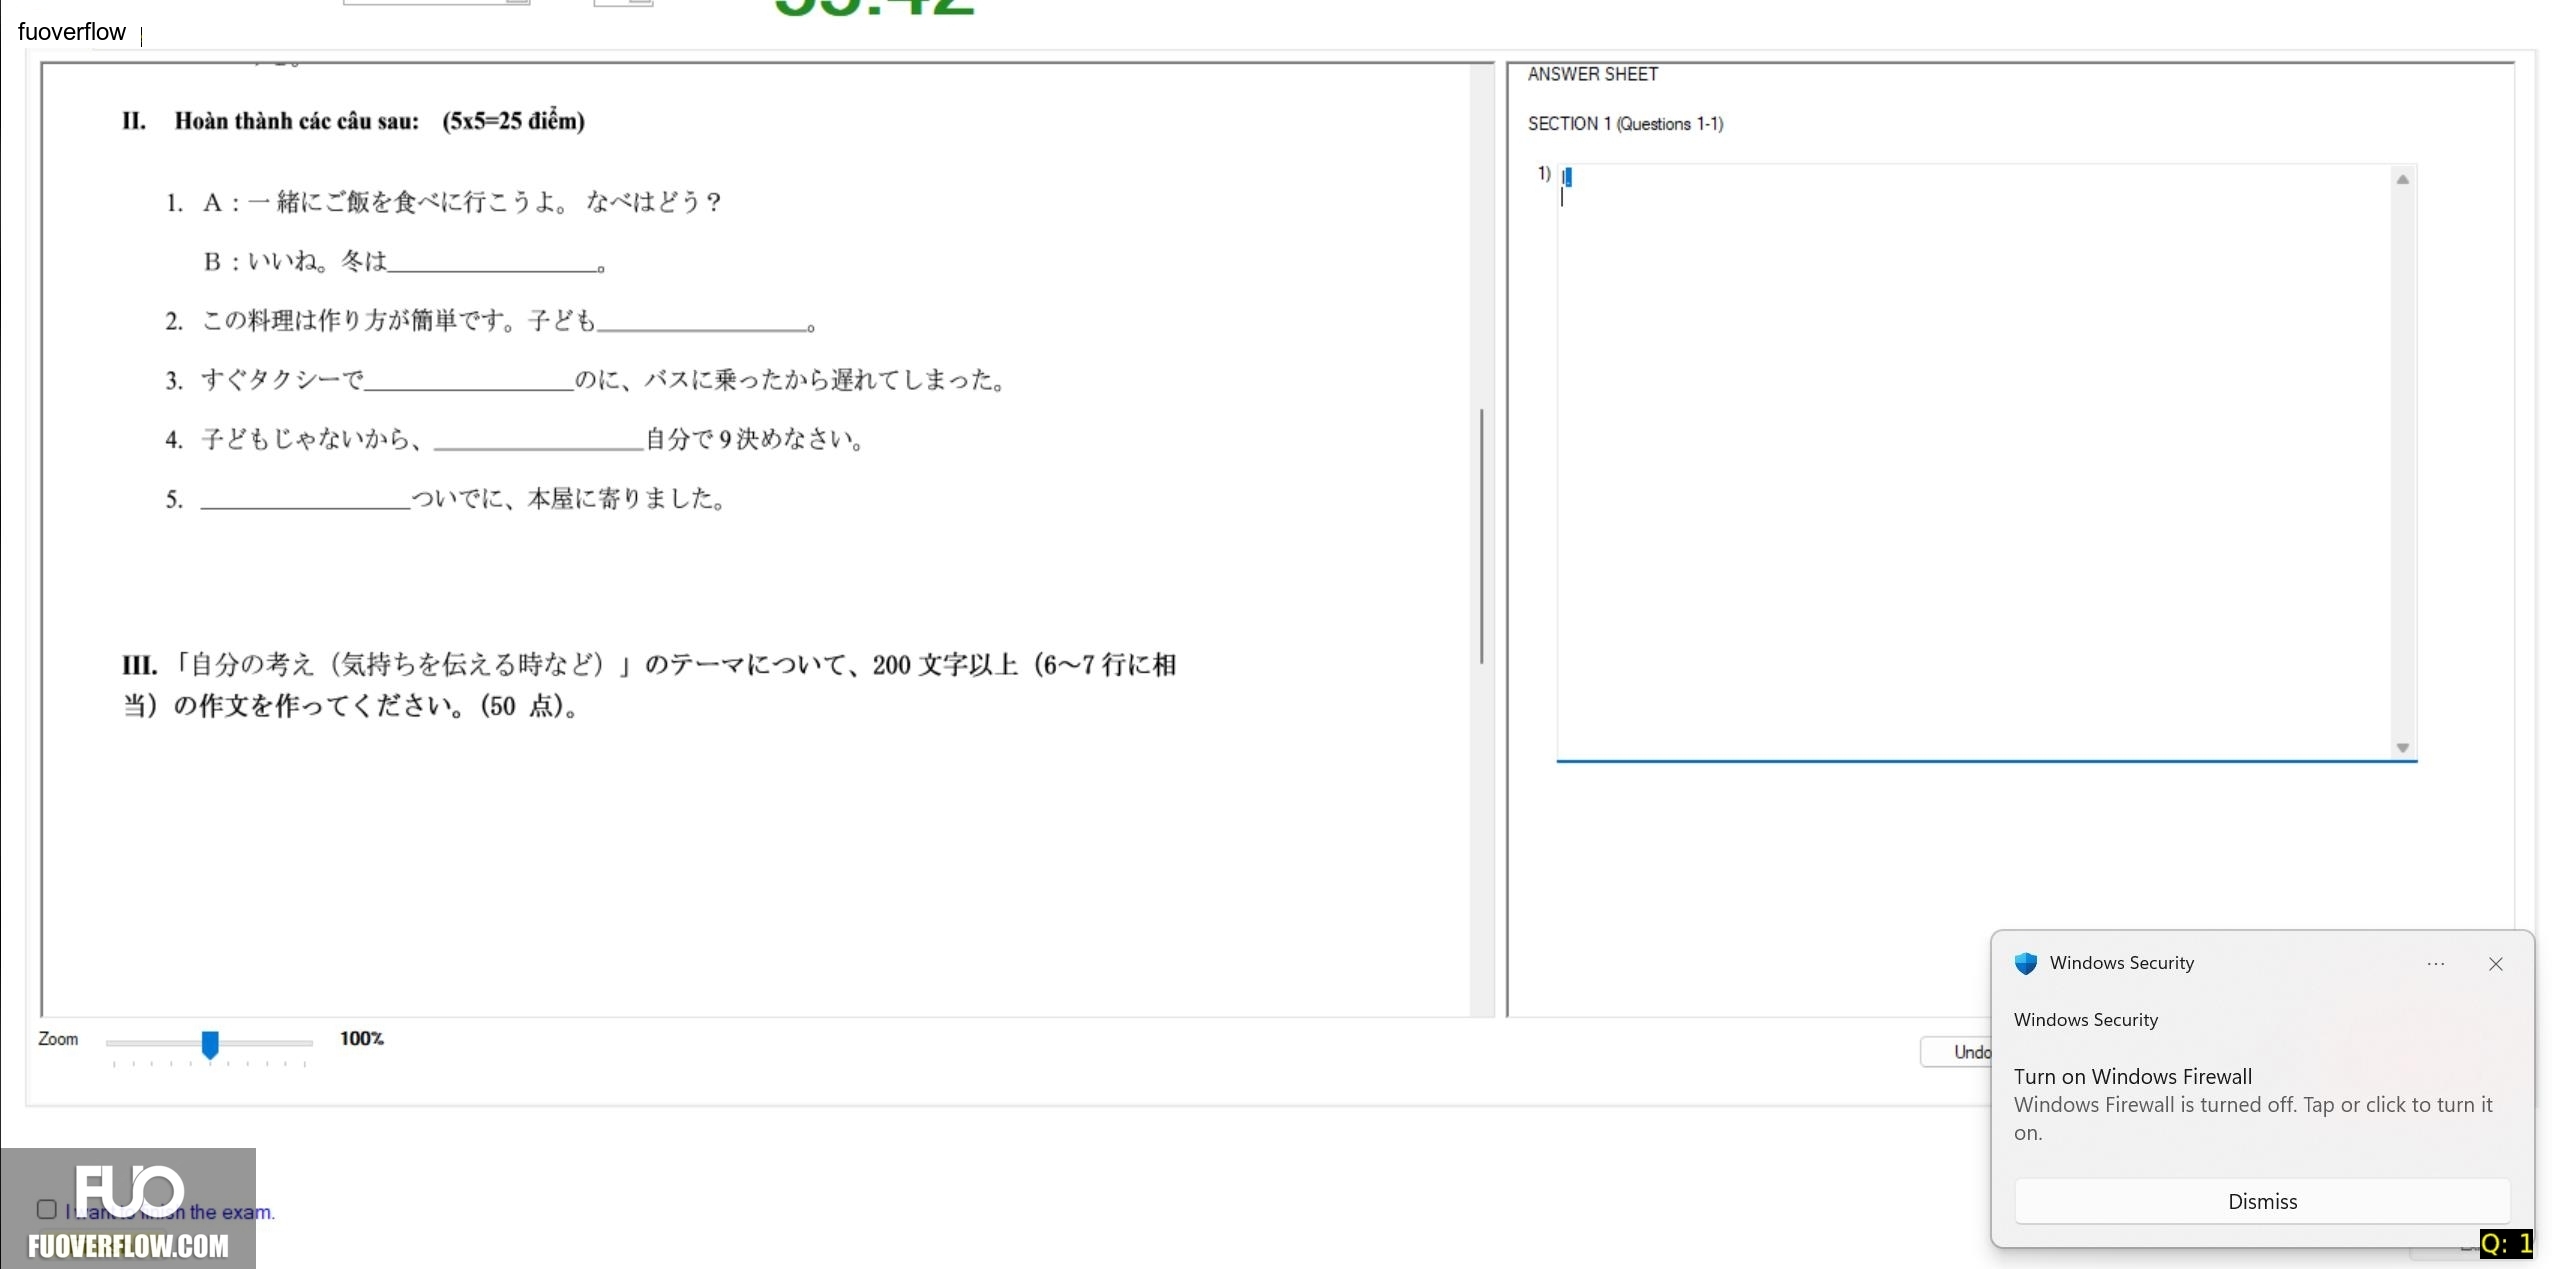This screenshot has width=2560, height=1269.
Task: Click the 'ANSWER SHEET' heading
Action: pyautogui.click(x=1593, y=74)
